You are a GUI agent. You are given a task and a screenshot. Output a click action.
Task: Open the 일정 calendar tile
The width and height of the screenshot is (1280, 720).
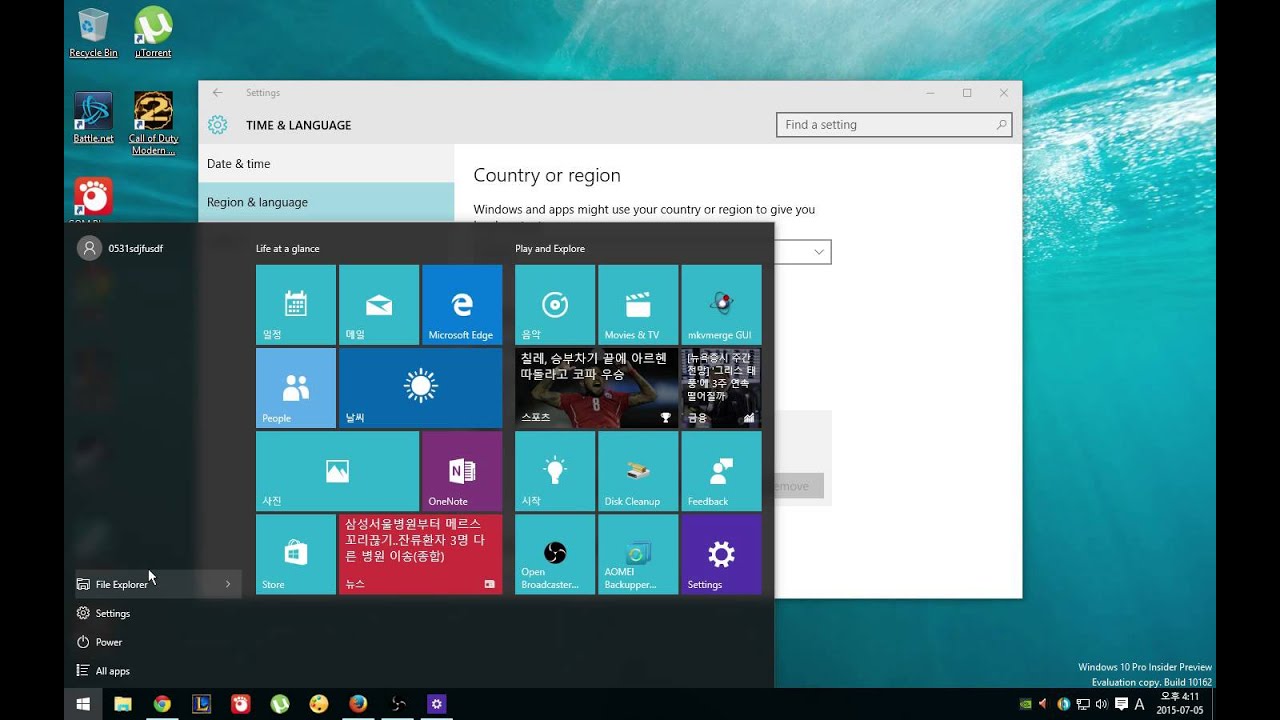[296, 305]
